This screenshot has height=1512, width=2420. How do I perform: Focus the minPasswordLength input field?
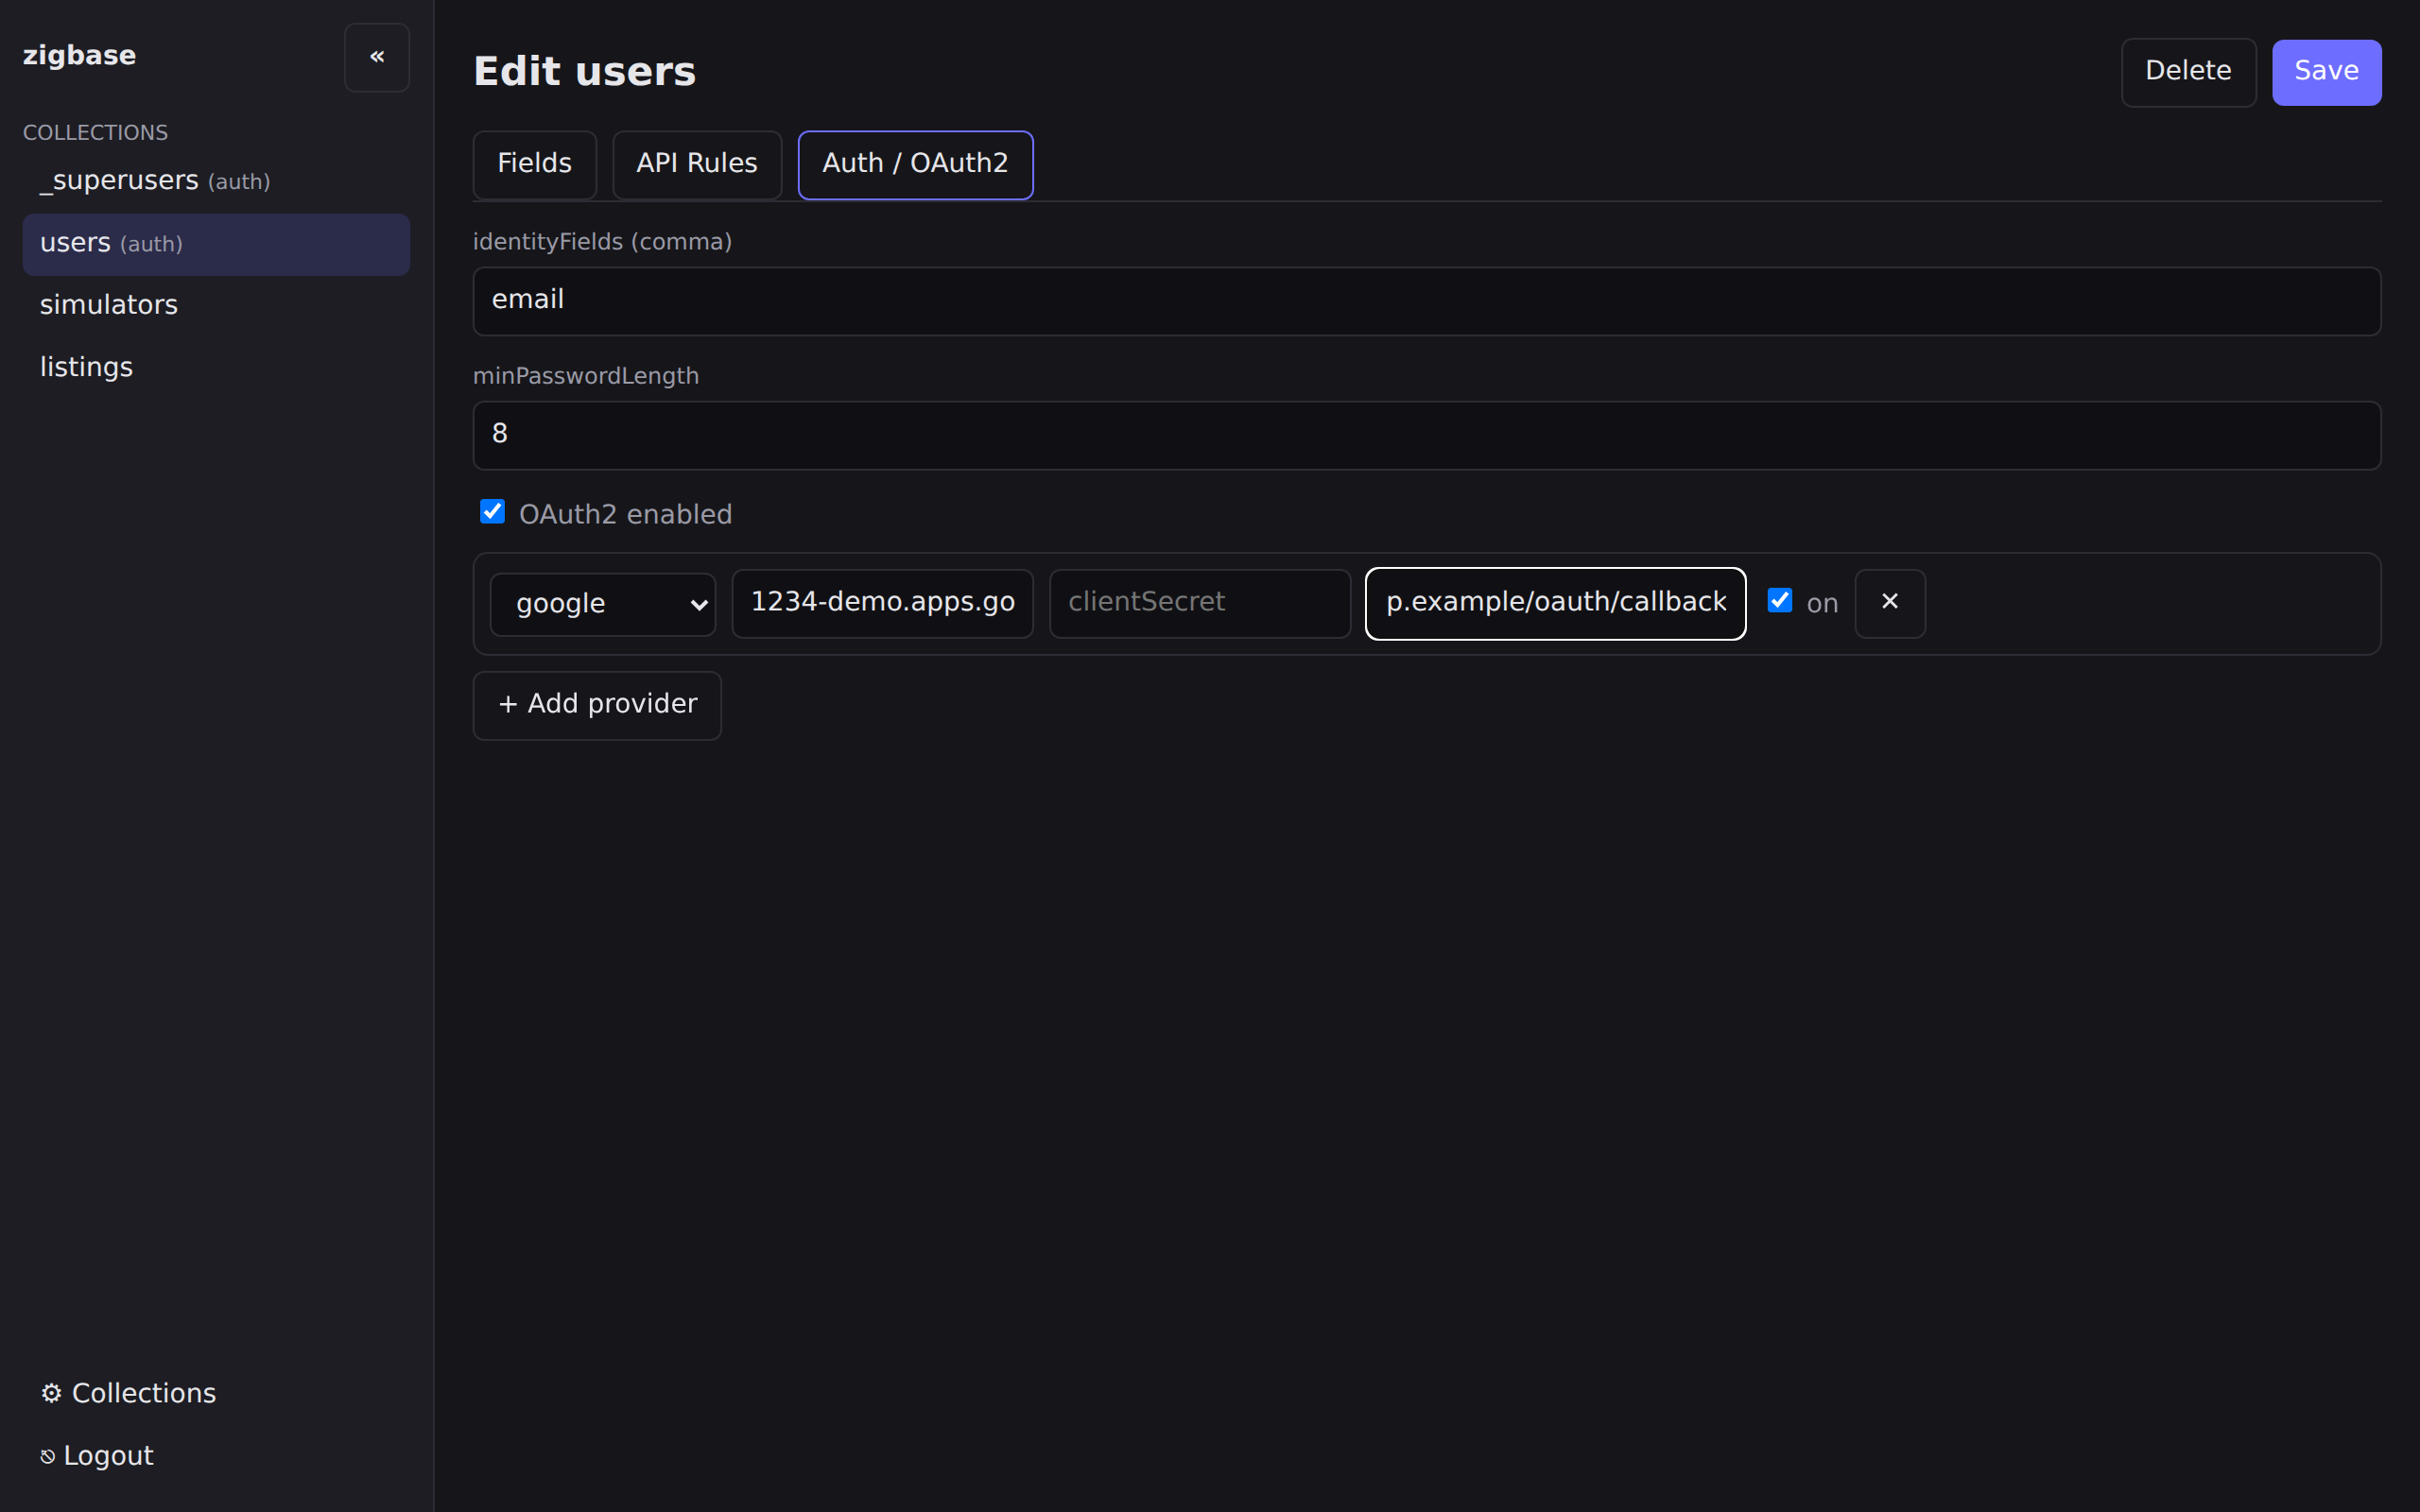point(1427,435)
